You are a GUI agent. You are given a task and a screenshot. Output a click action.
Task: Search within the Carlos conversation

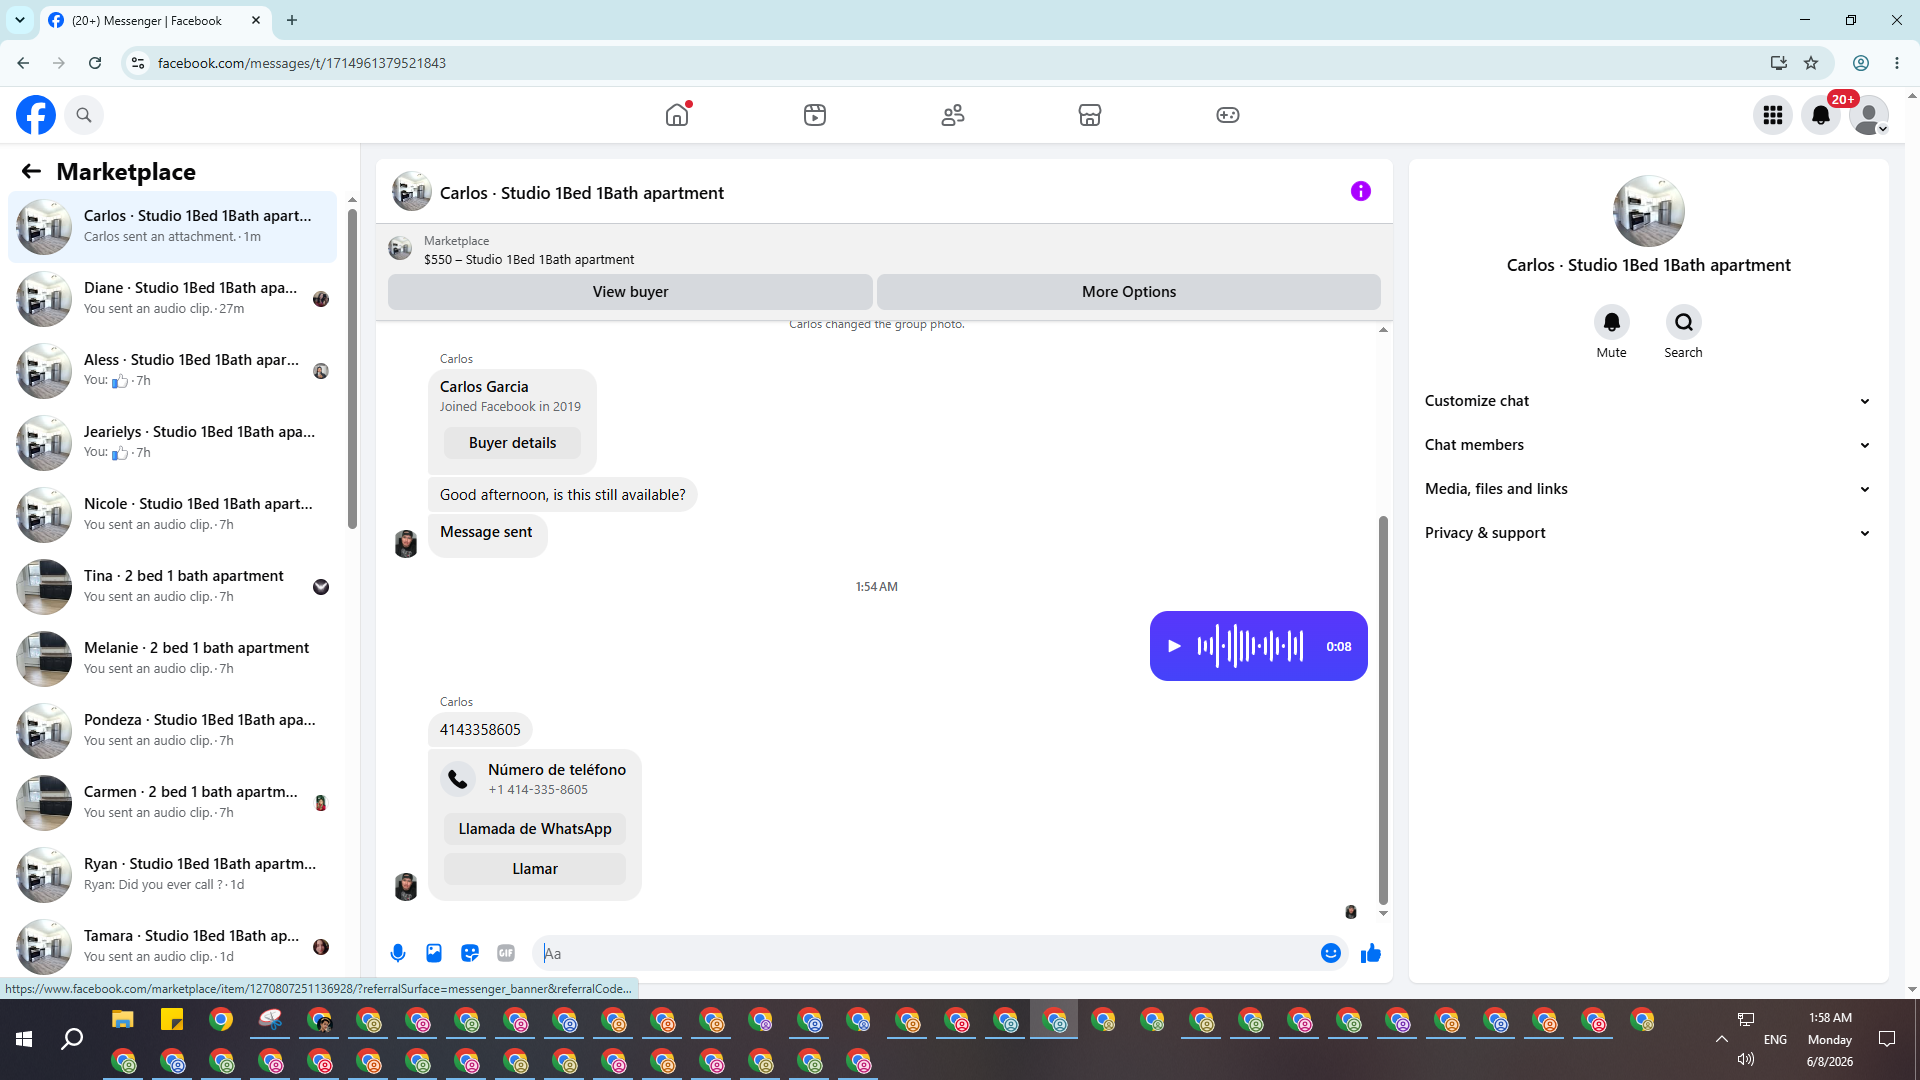1684,322
